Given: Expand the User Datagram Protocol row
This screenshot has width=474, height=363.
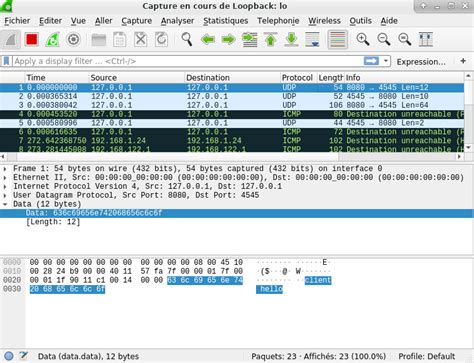Looking at the screenshot, I should (x=5, y=195).
